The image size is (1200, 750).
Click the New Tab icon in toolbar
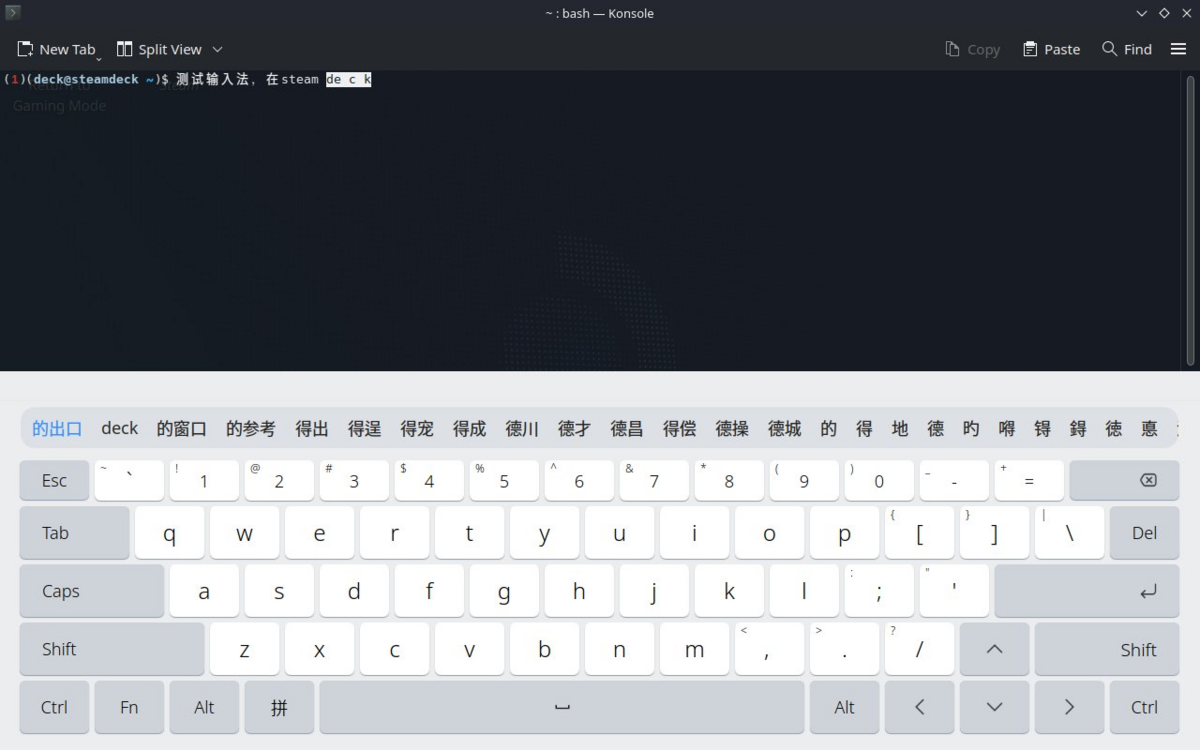pyautogui.click(x=26, y=49)
